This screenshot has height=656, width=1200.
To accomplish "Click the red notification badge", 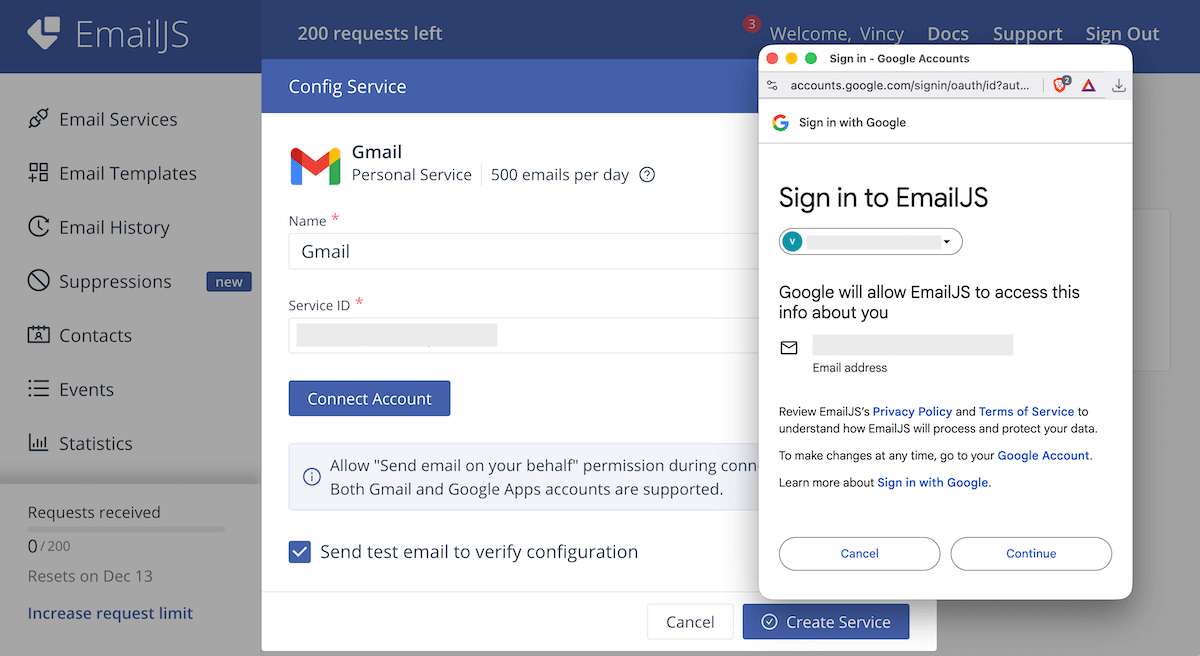I will coord(752,24).
